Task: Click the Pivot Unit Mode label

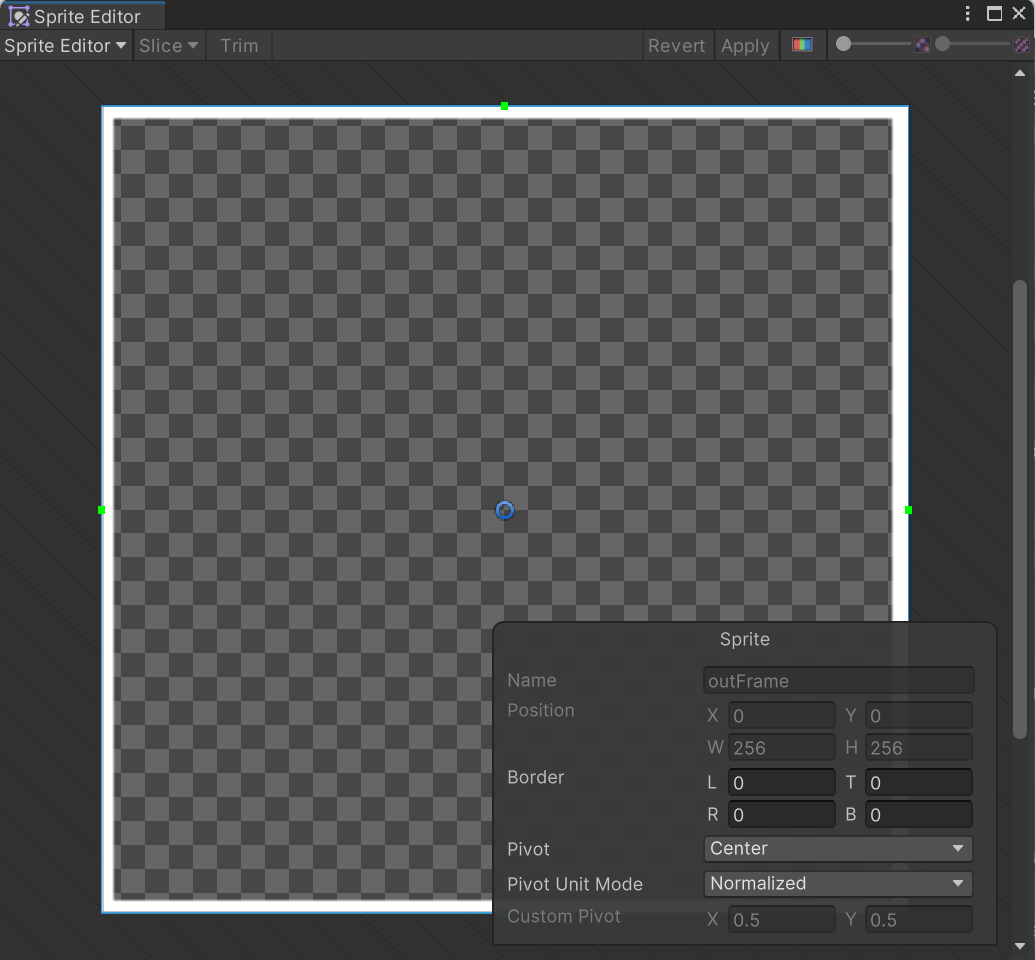Action: pos(574,884)
